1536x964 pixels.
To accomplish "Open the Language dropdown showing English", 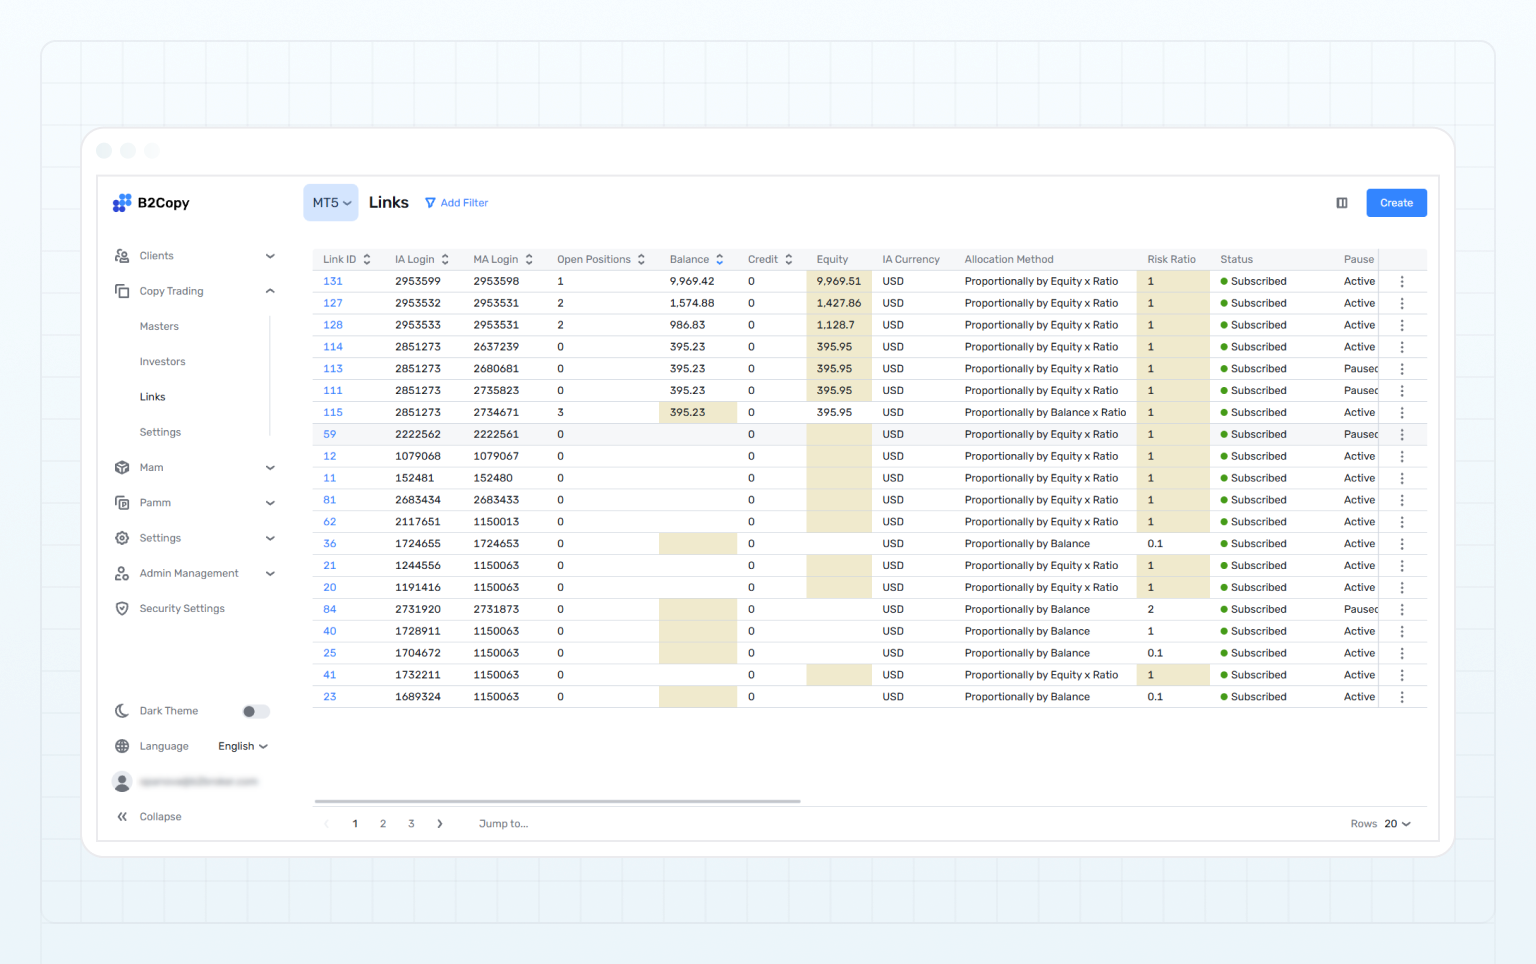I will coord(243,747).
